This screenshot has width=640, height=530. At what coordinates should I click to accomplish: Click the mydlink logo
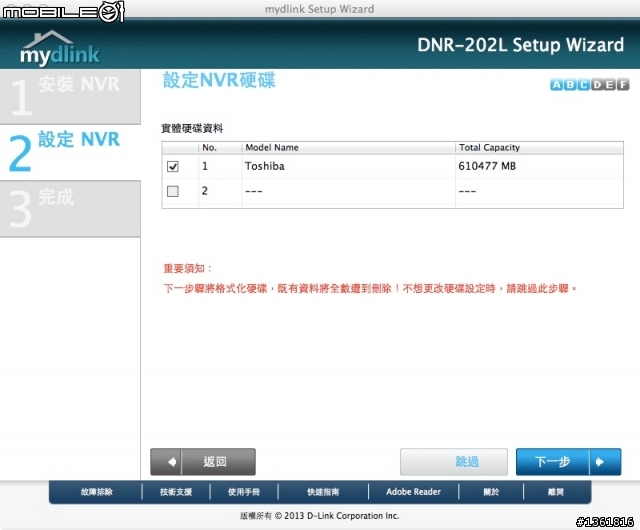click(60, 48)
